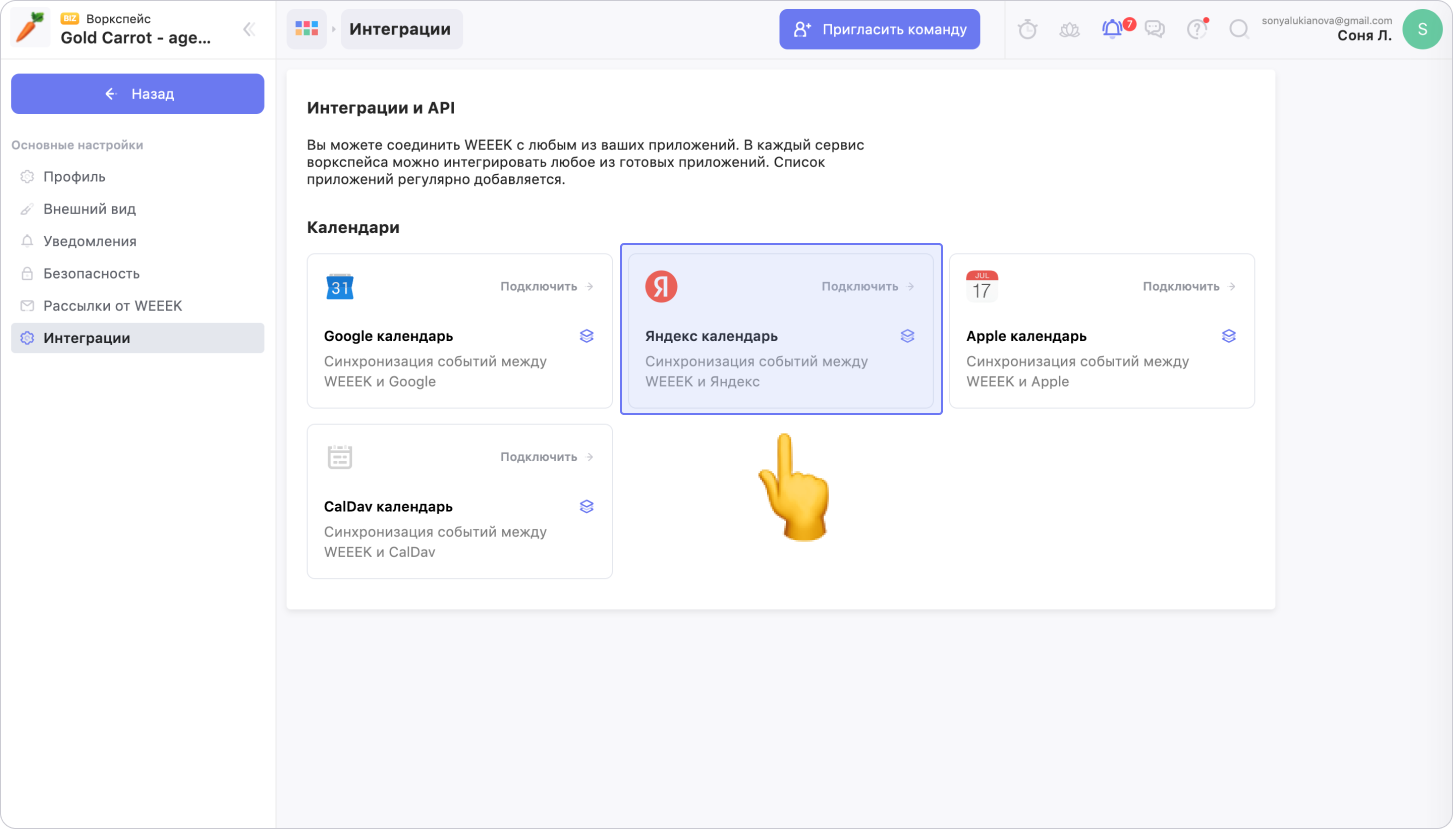Open the Gold Carrot workspace name
1453x829 pixels.
pyautogui.click(x=136, y=38)
